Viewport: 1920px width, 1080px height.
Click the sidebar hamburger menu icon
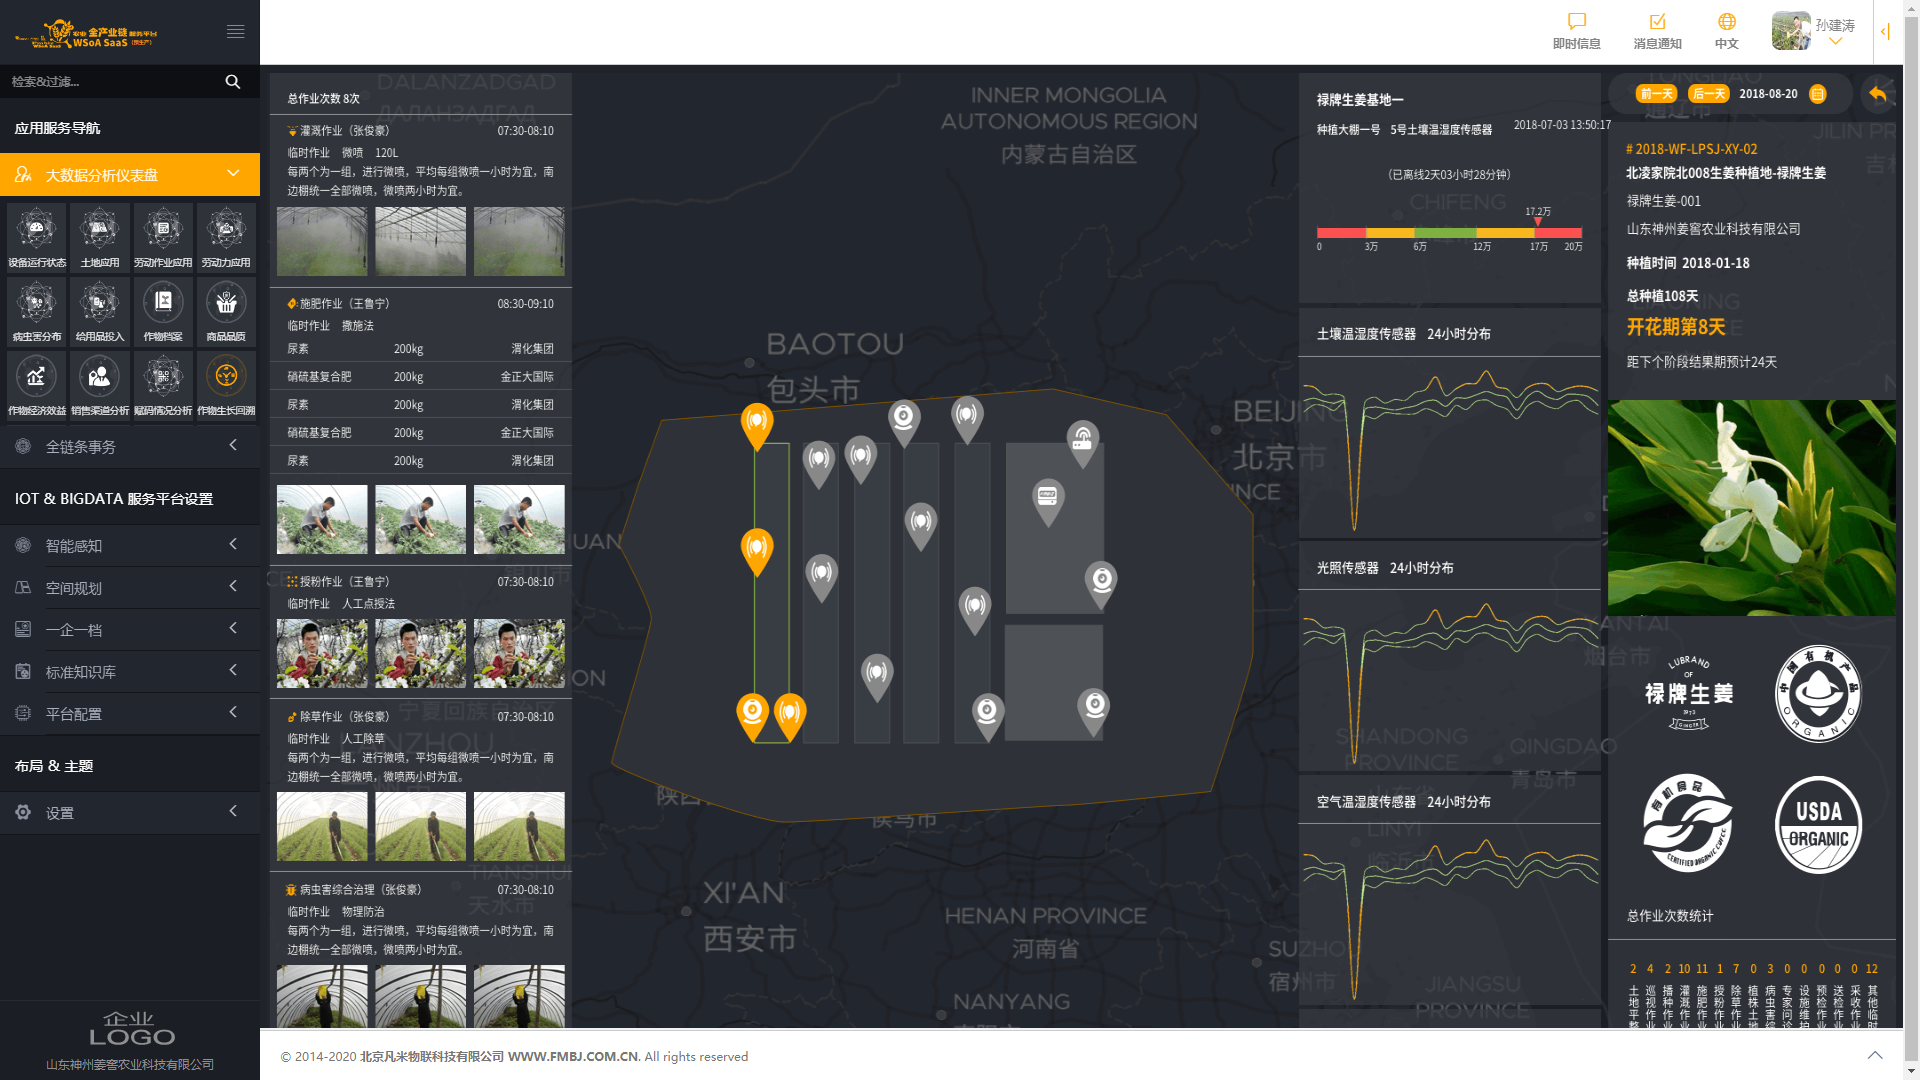pos(236,32)
